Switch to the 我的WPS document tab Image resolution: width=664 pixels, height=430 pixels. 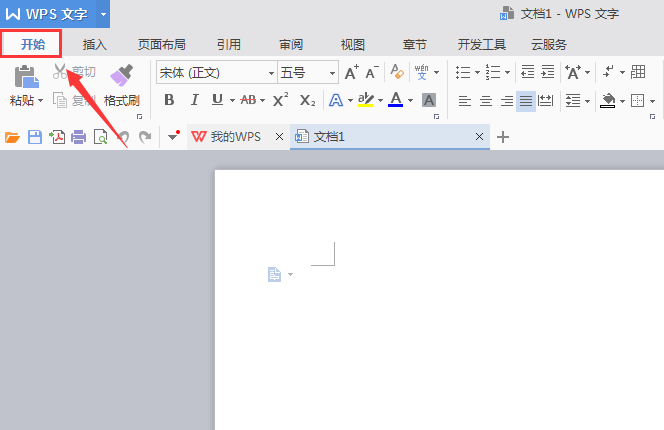(234, 137)
